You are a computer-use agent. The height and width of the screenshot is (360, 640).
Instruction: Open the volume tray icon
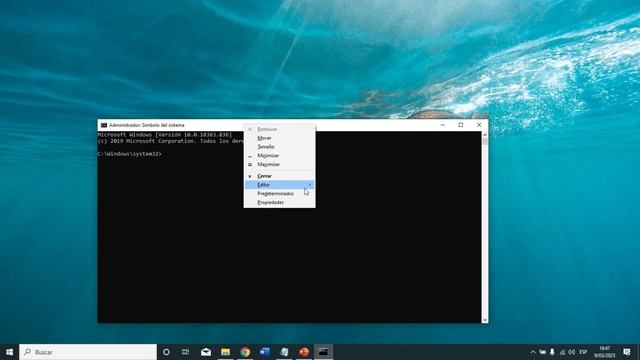pyautogui.click(x=572, y=352)
